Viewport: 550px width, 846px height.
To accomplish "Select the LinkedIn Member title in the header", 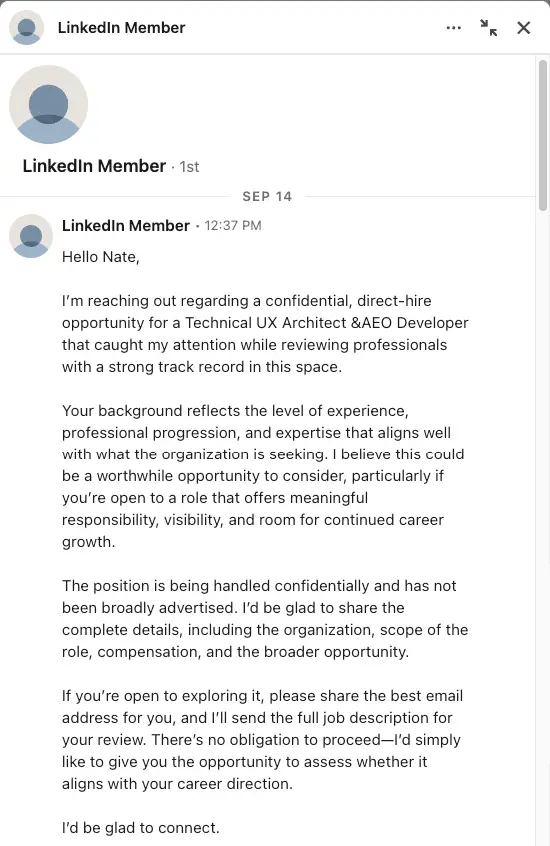I will (x=121, y=28).
